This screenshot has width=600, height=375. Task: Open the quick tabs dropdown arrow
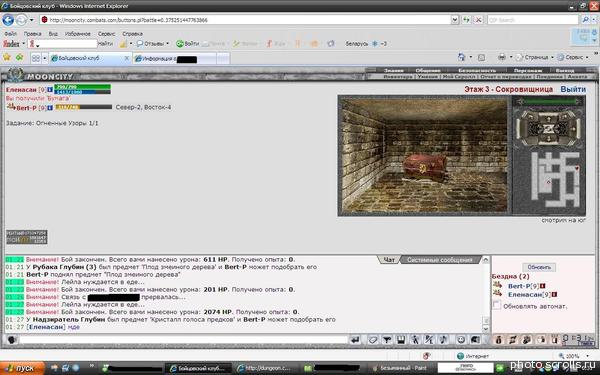44,58
